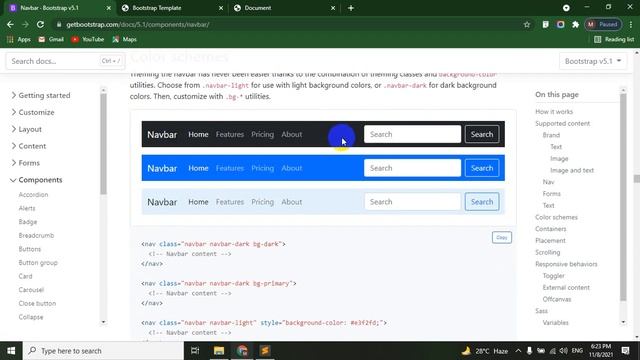
Task: Open Task View from the taskbar
Action: click(195, 351)
